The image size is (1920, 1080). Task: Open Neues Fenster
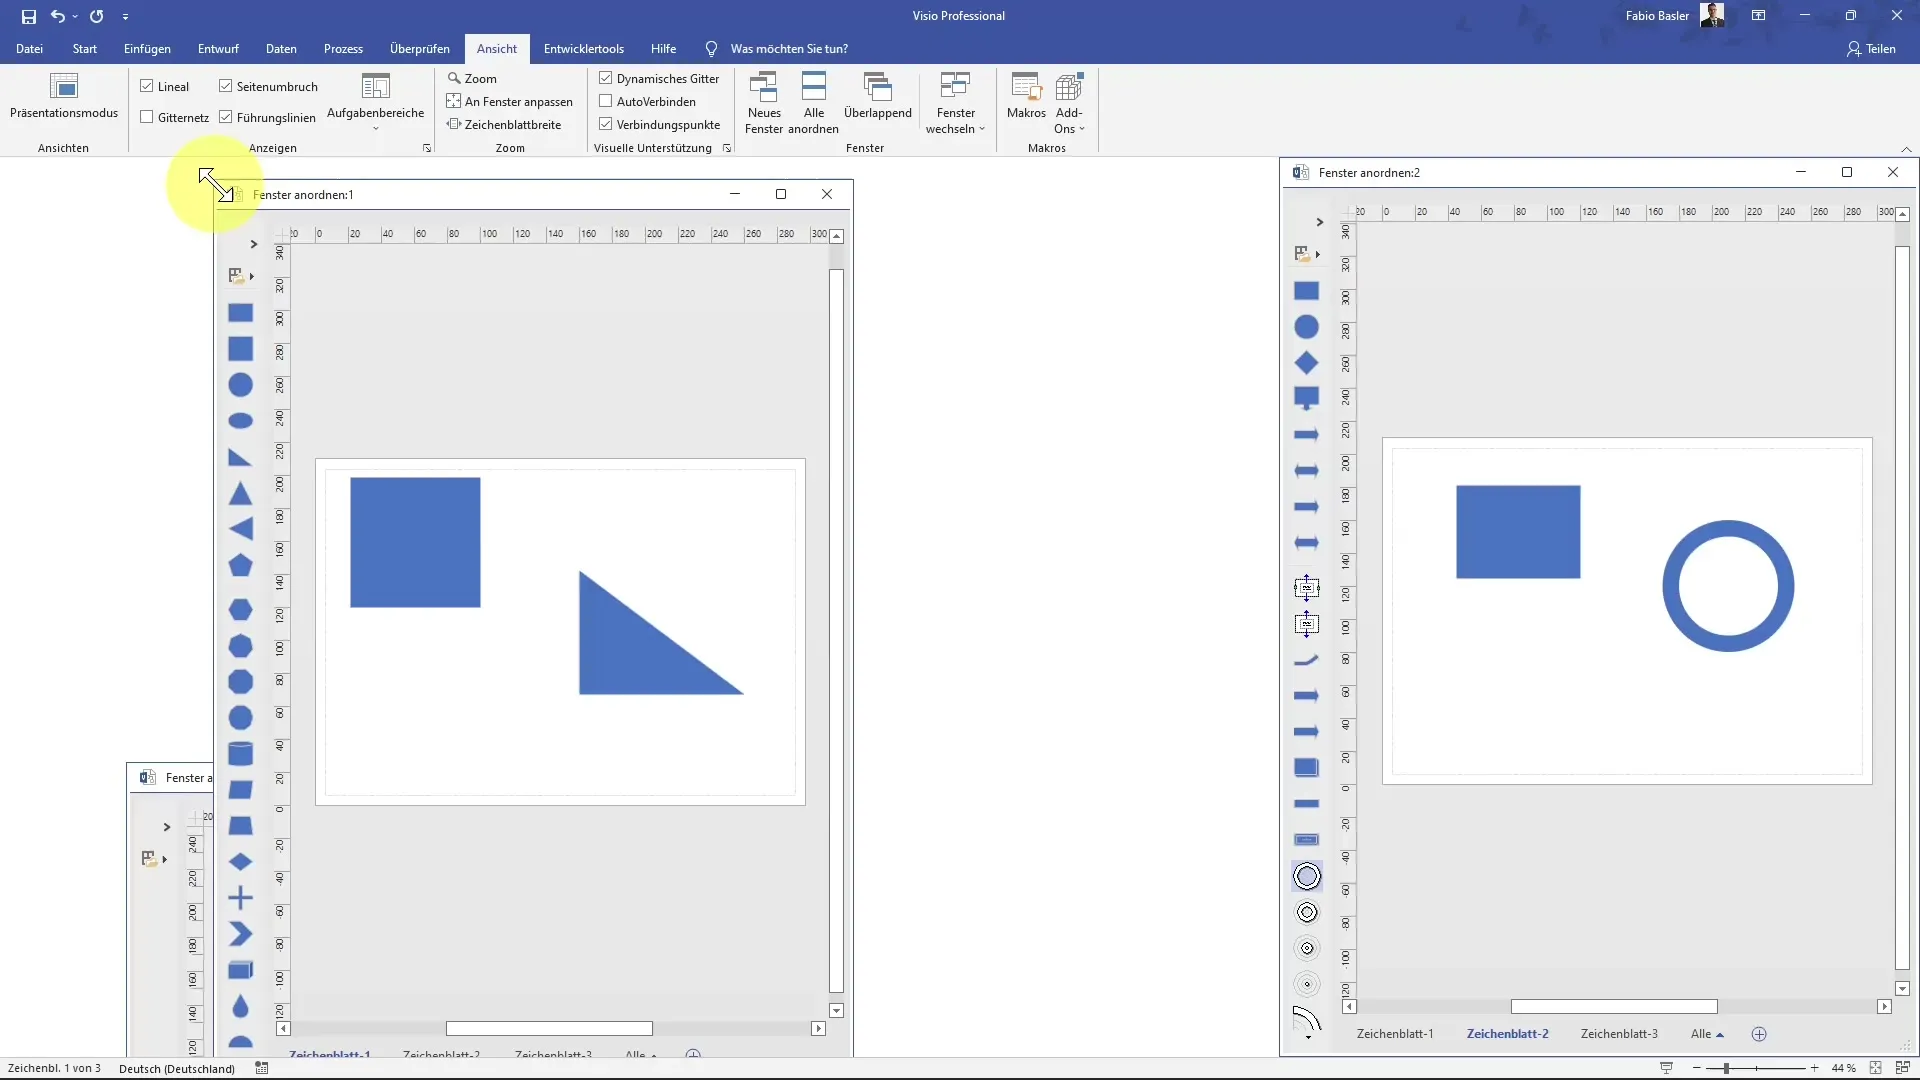tap(764, 103)
